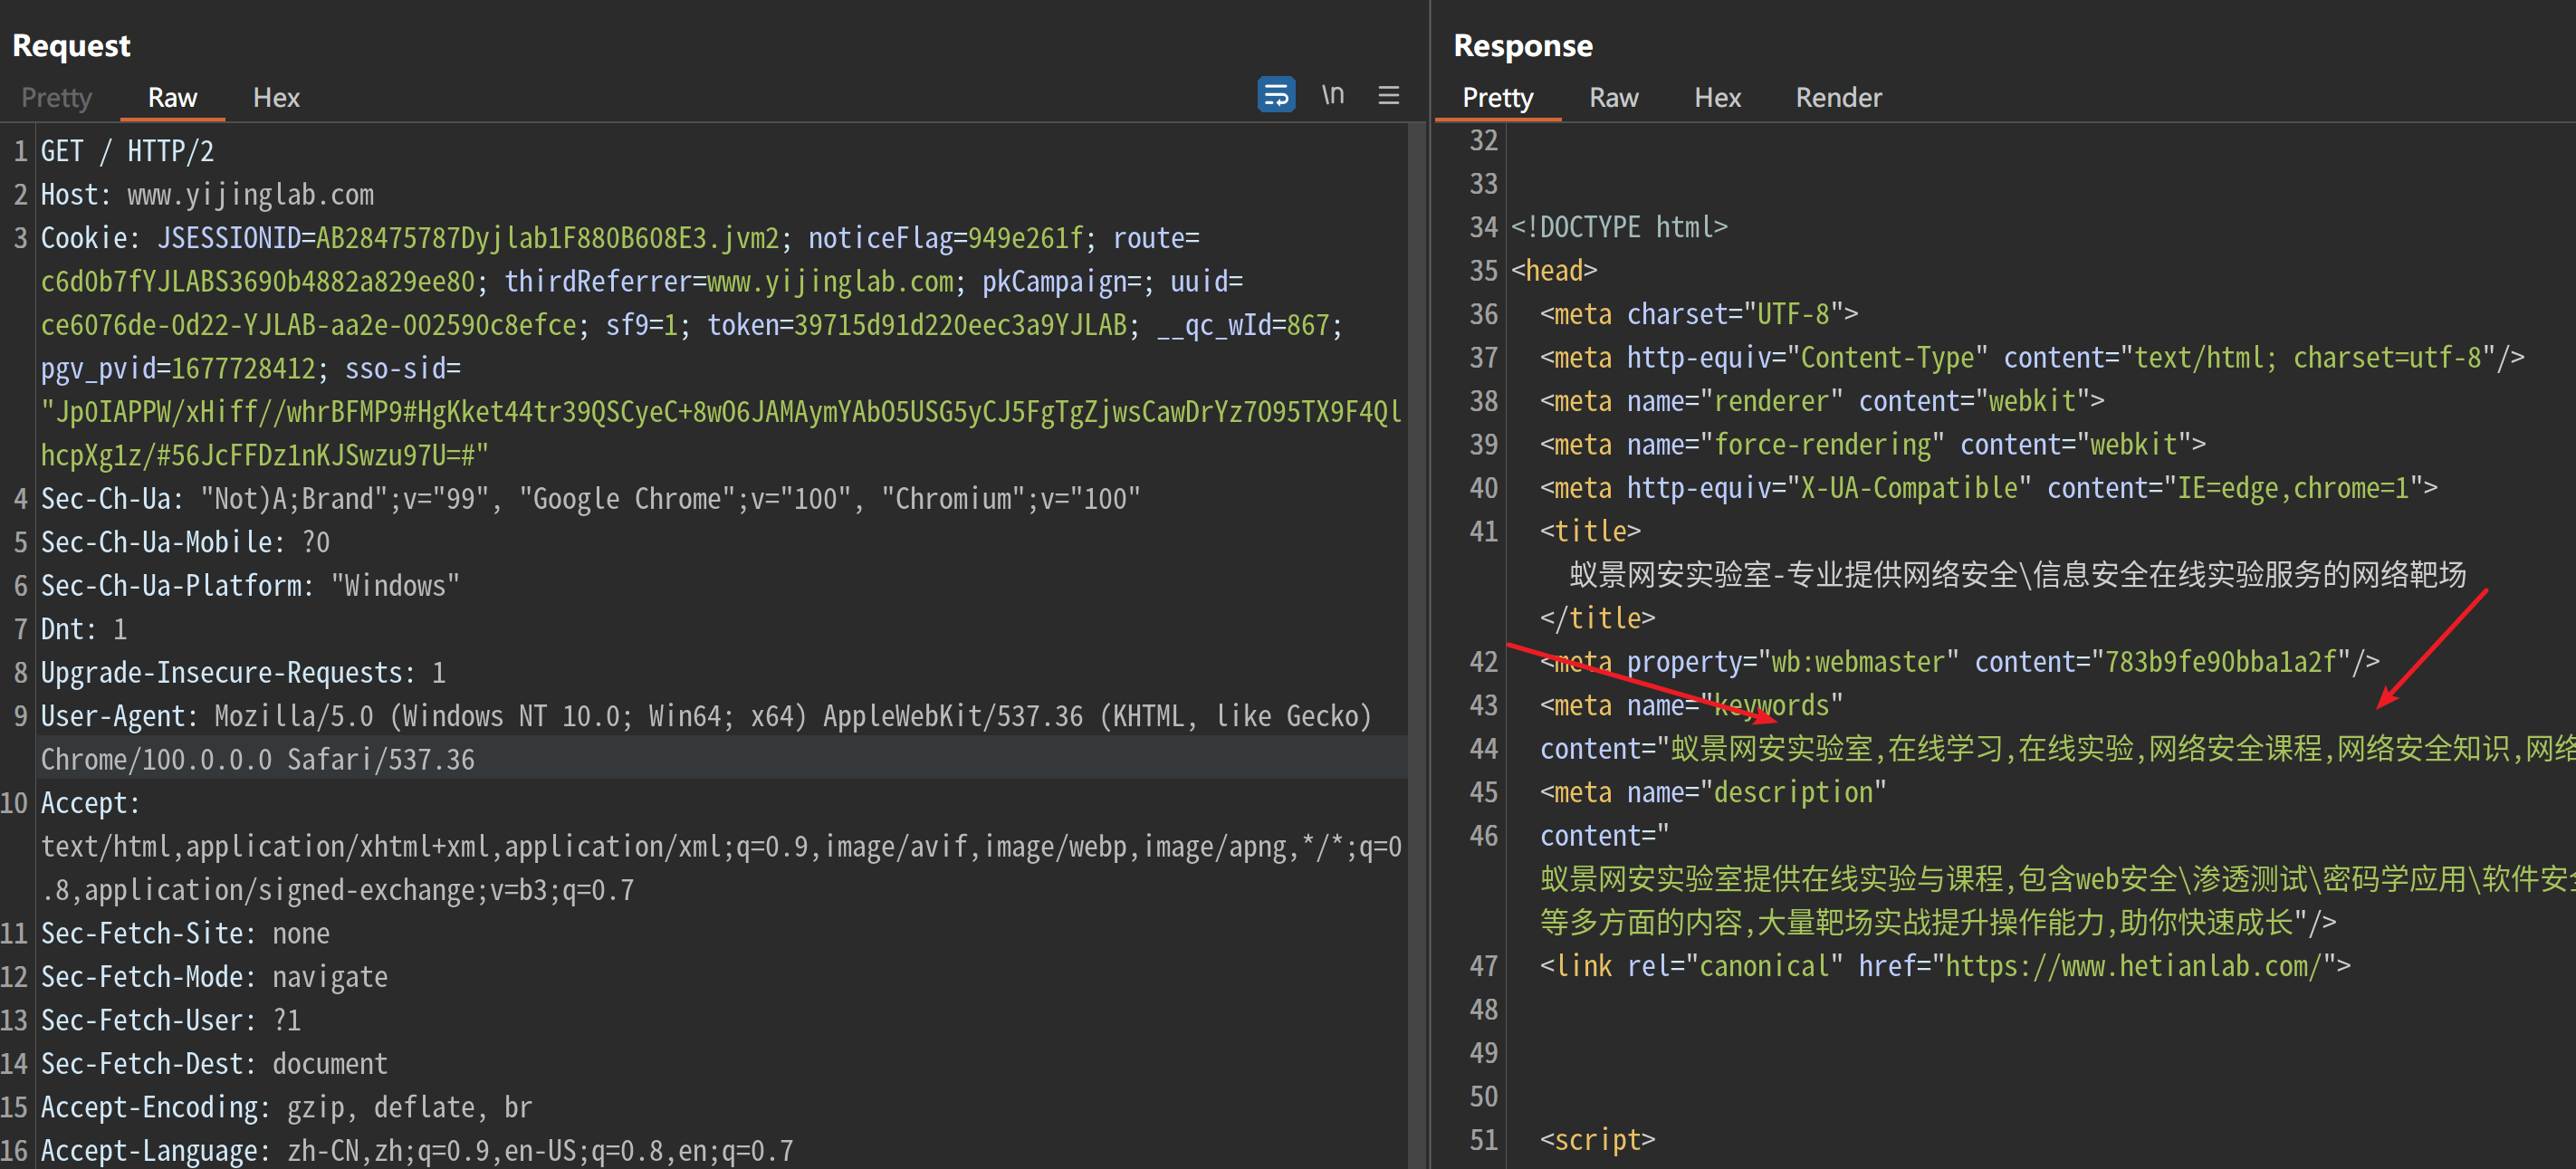Click the Sec-Fetch-Dest: document line
Image resolution: width=2576 pixels, height=1169 pixels.
[x=214, y=1064]
